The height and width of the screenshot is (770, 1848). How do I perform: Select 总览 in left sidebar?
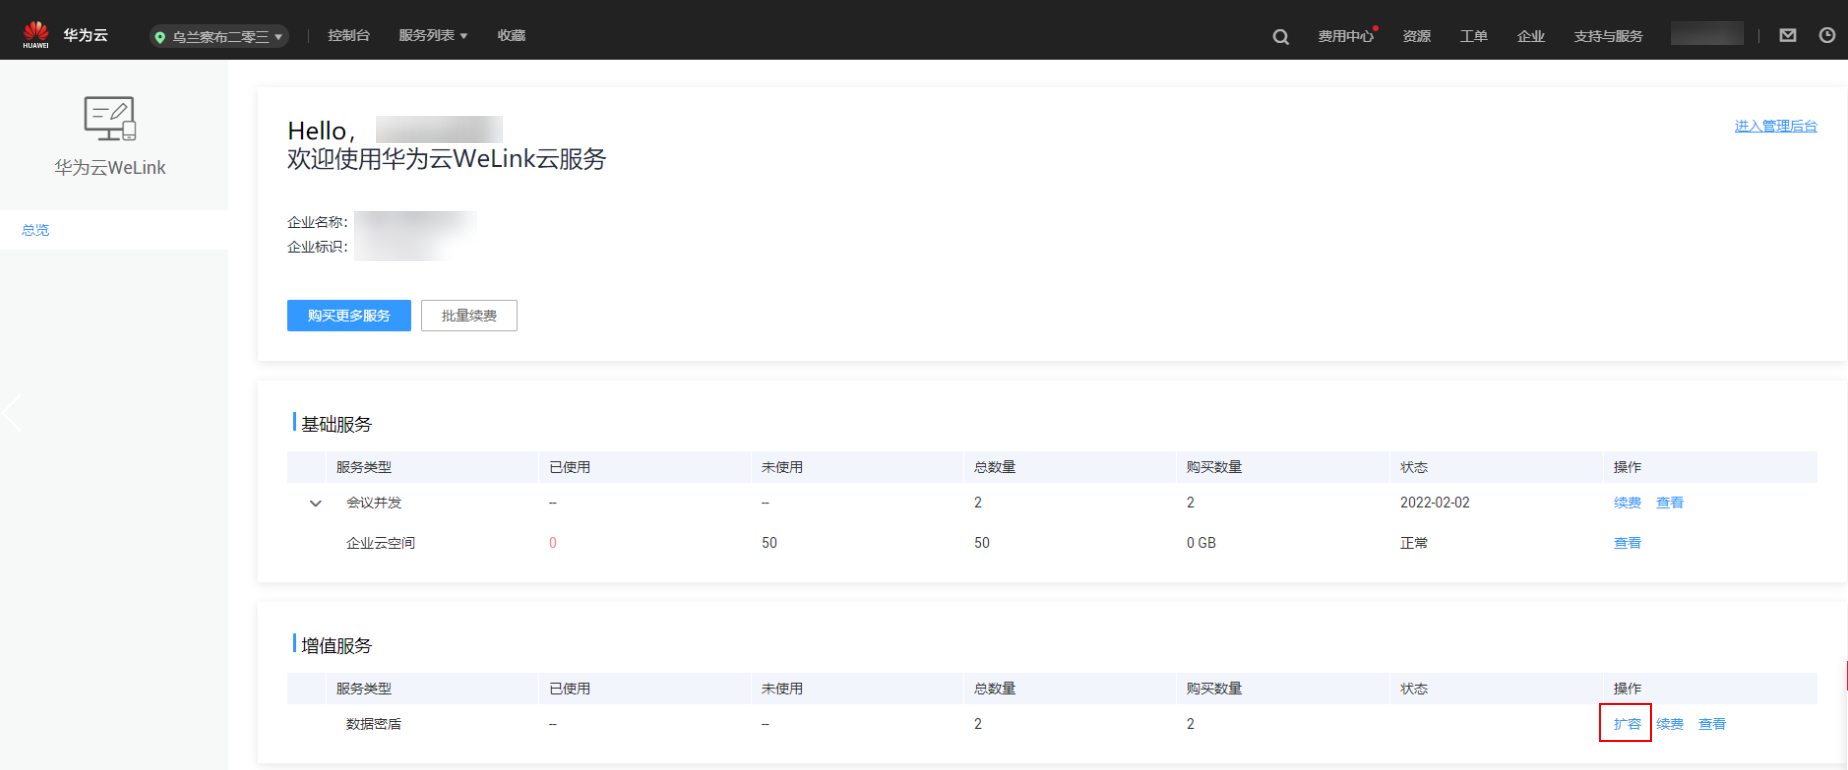[35, 230]
